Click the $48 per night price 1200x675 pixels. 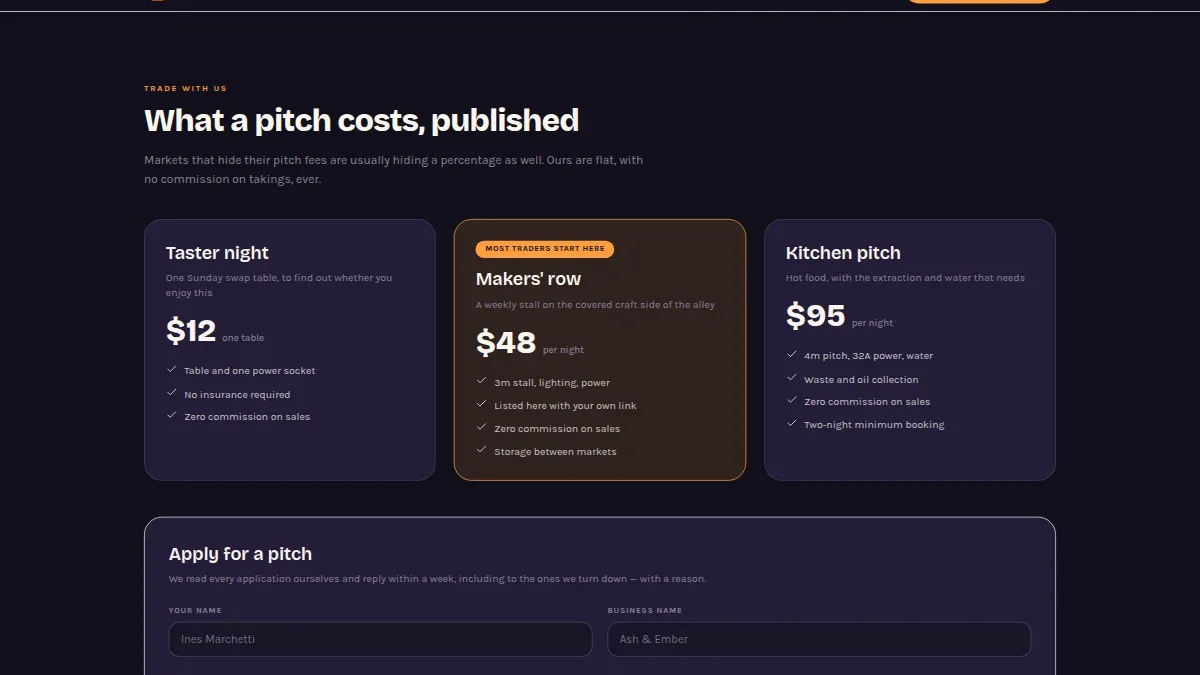tap(530, 343)
